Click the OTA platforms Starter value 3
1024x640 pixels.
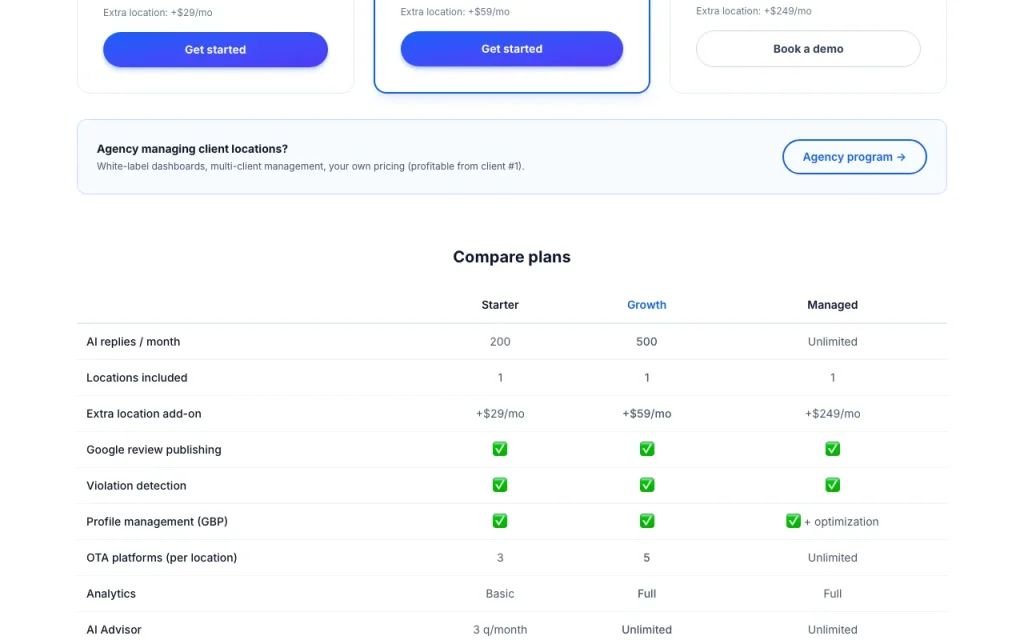pyautogui.click(x=500, y=558)
